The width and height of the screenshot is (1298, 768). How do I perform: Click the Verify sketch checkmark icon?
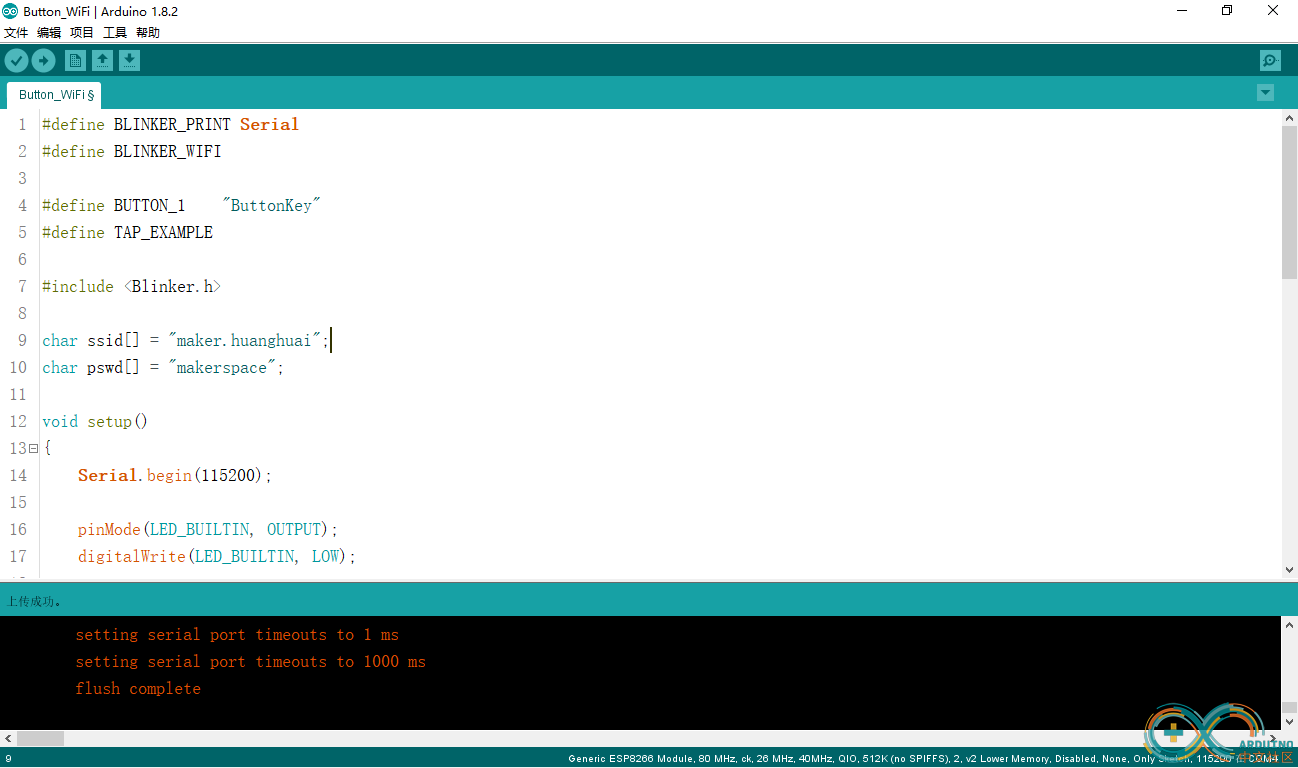16,61
